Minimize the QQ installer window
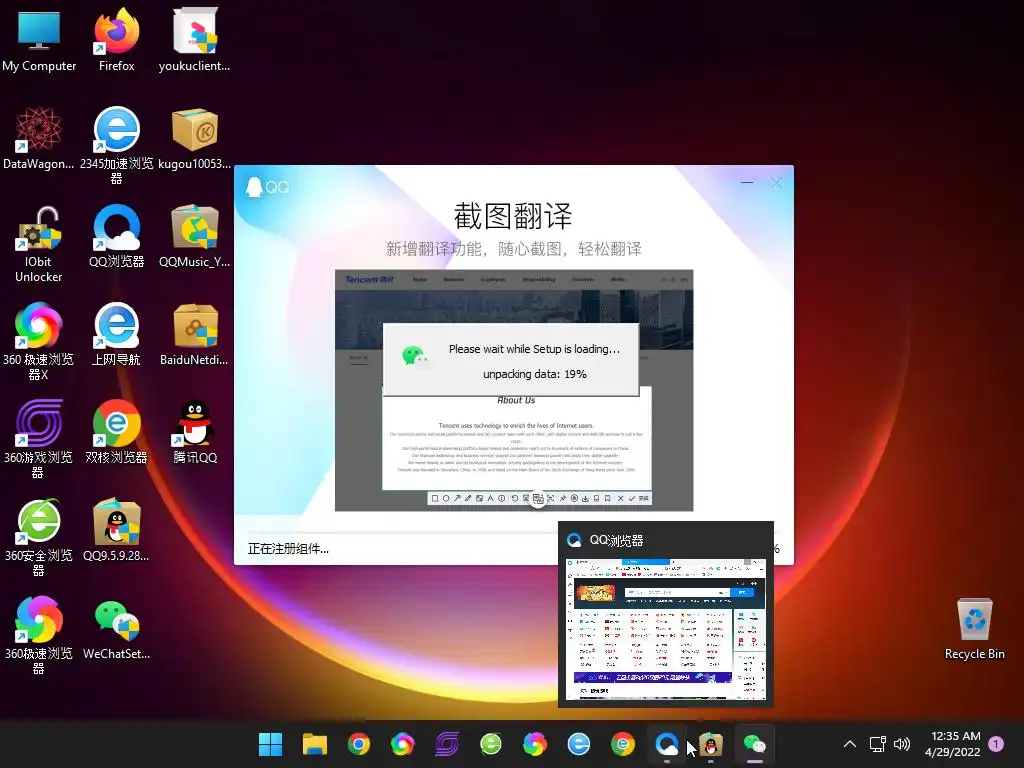Image resolution: width=1024 pixels, height=768 pixels. 747,183
